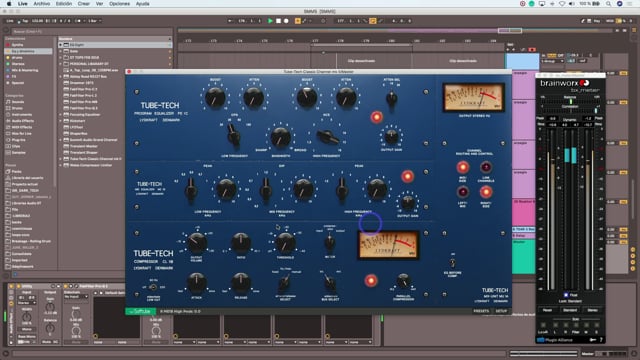Click the round Record button in the transport
This screenshot has width=640, height=360.
click(x=286, y=21)
